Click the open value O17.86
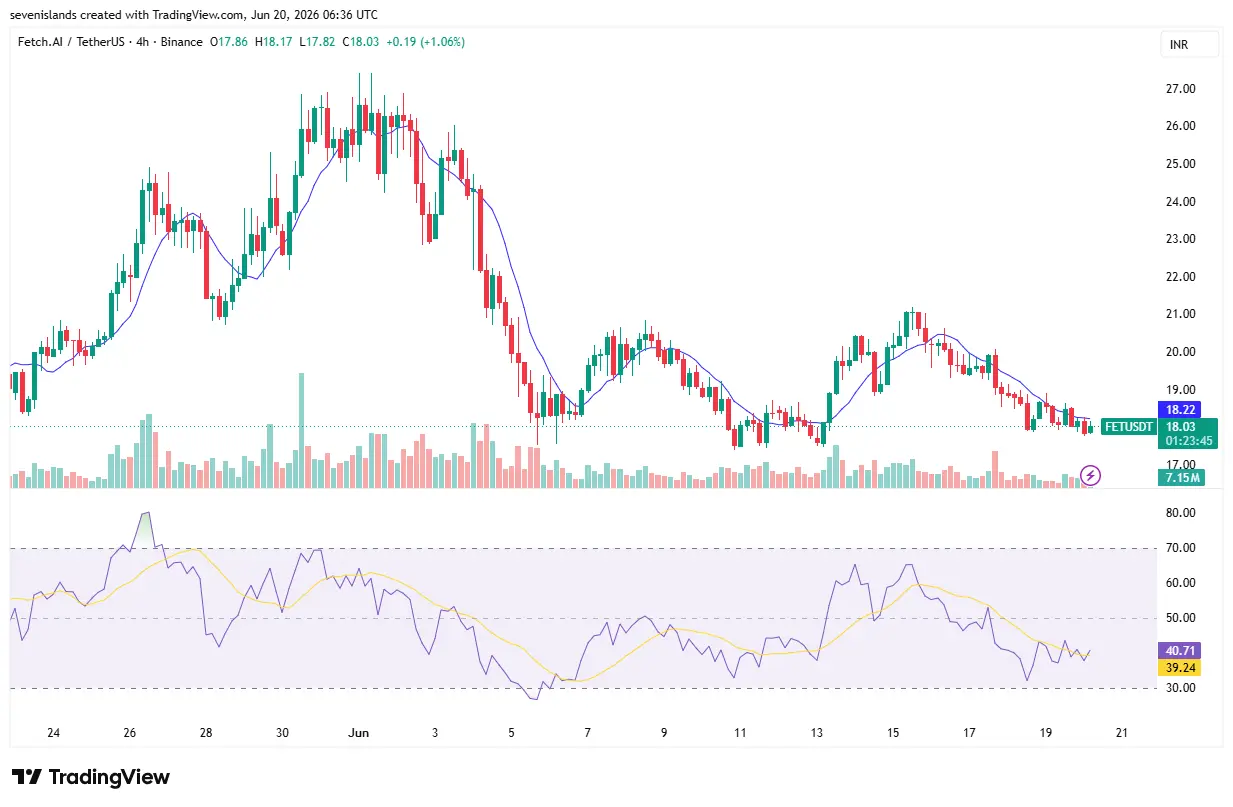 click(x=229, y=42)
